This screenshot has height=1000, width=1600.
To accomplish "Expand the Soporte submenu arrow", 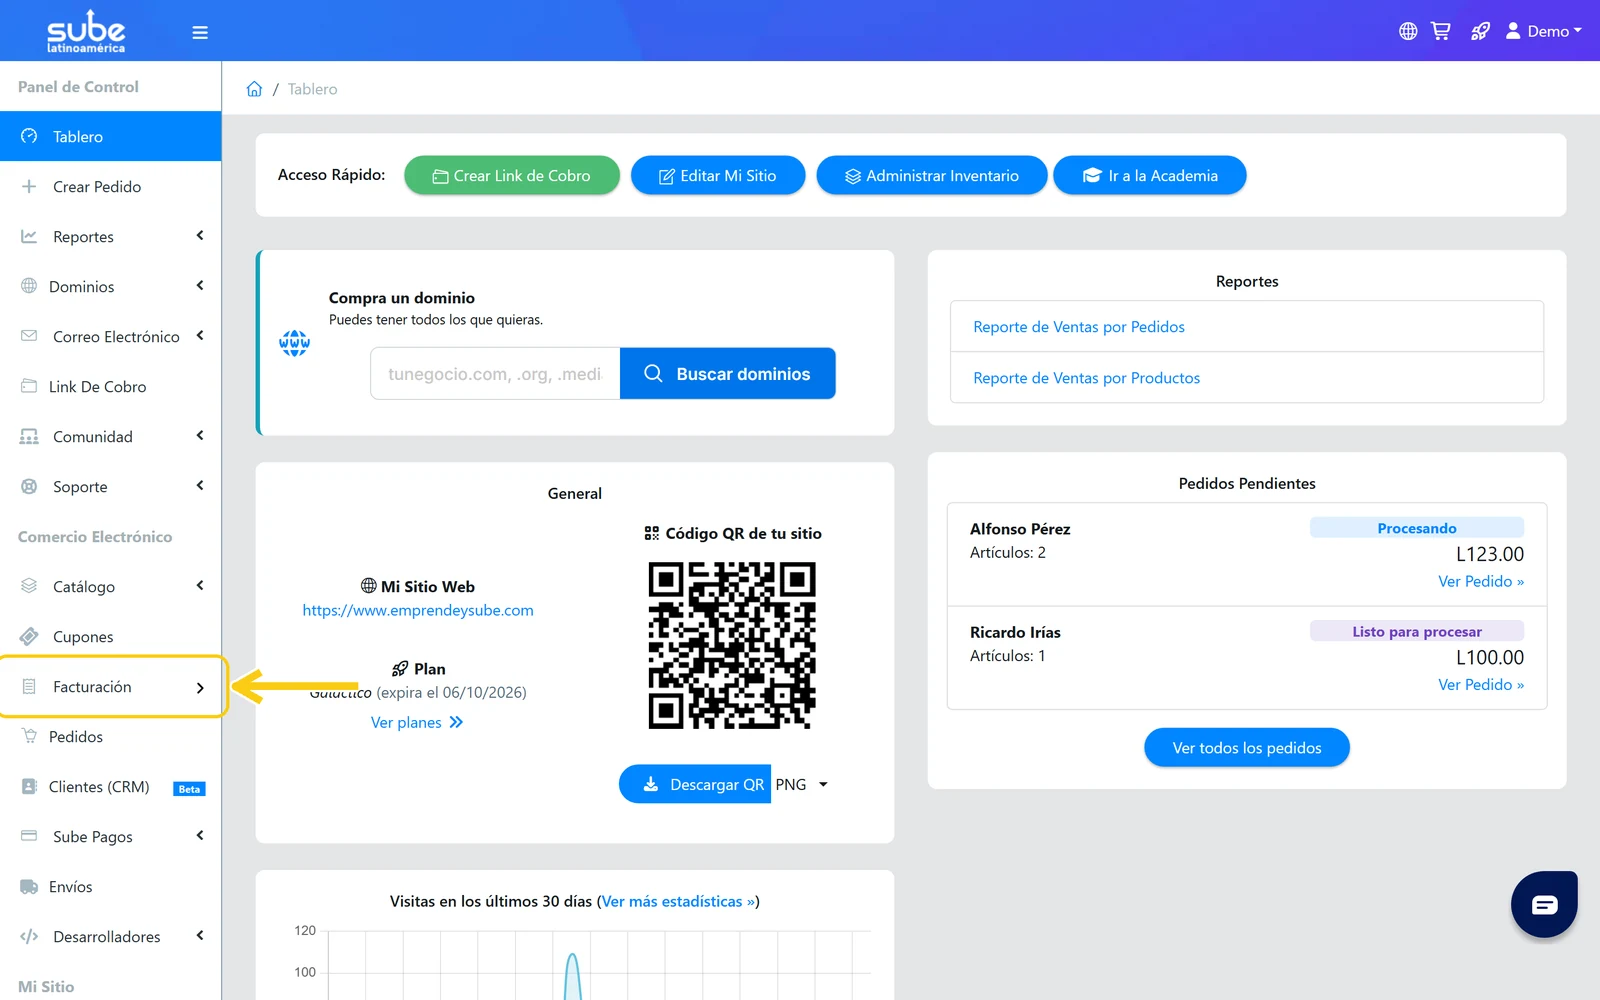I will [x=200, y=486].
